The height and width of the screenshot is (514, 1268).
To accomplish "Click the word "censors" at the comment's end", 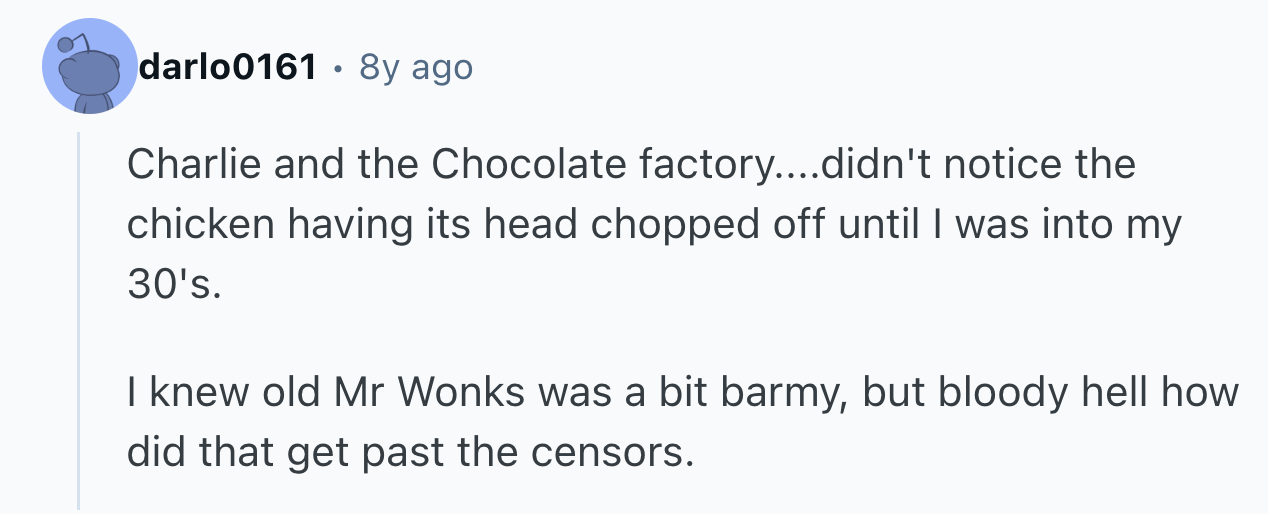I will [609, 452].
